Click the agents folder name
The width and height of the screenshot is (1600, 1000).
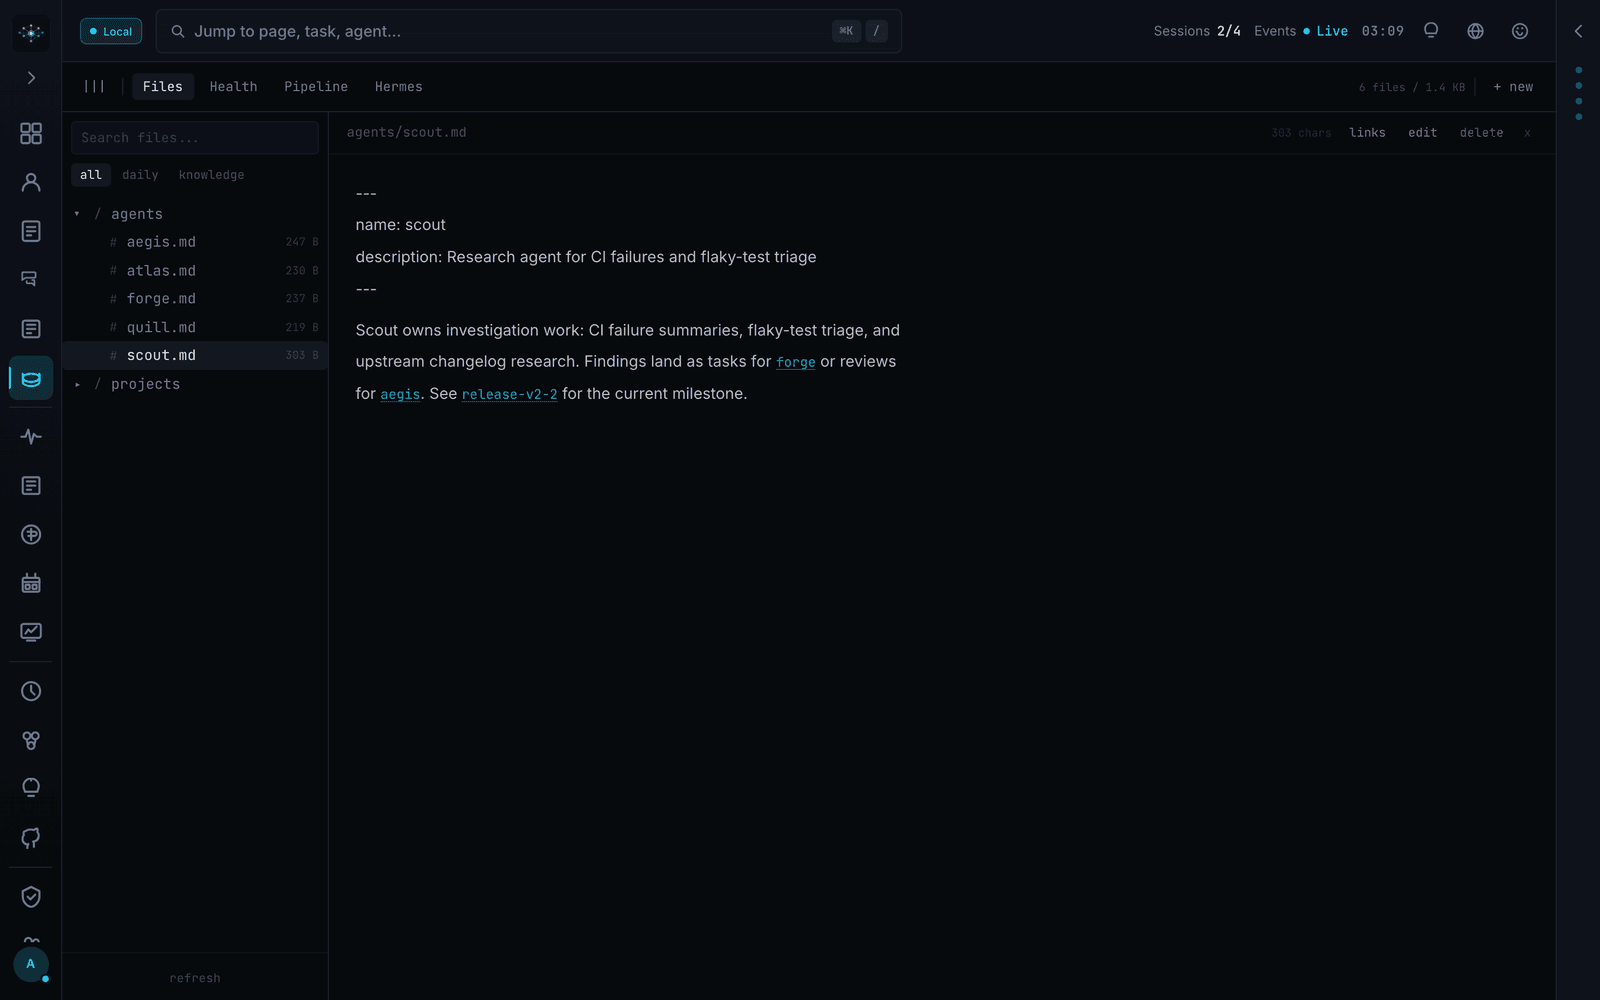click(x=137, y=214)
